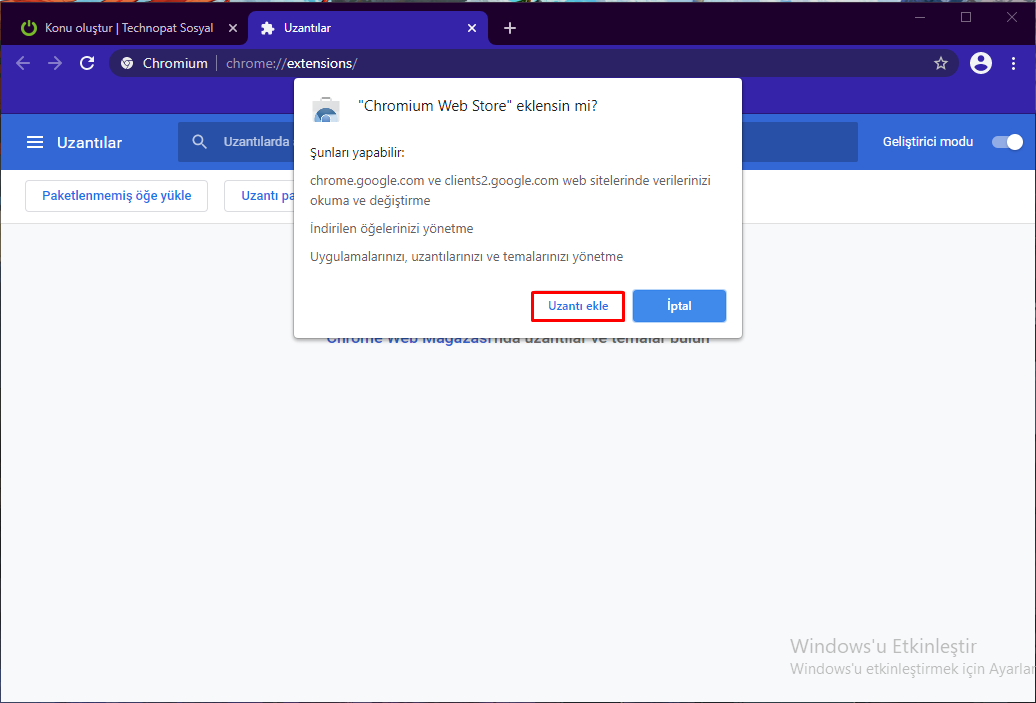This screenshot has height=703, width=1036.
Task: Click the Chromium Web Store dialog icon
Action: (x=325, y=110)
